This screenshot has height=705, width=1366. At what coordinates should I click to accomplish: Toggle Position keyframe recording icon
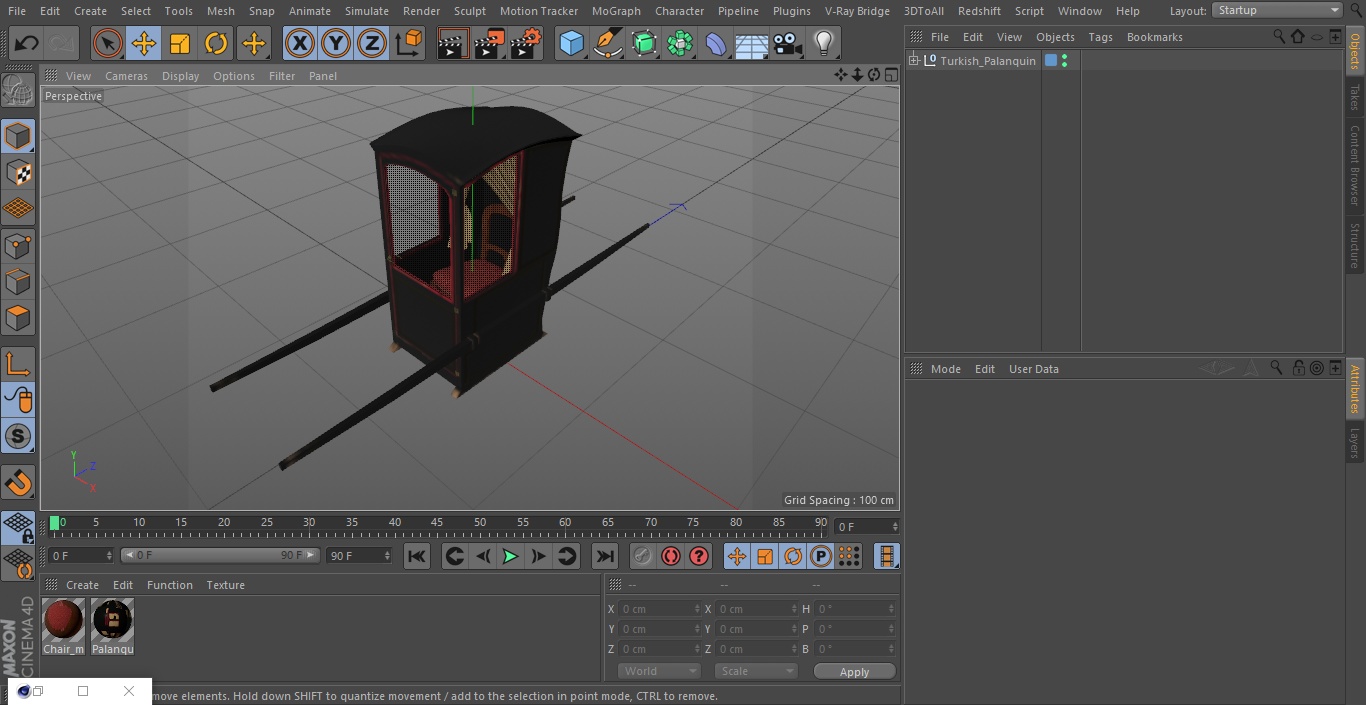[737, 556]
